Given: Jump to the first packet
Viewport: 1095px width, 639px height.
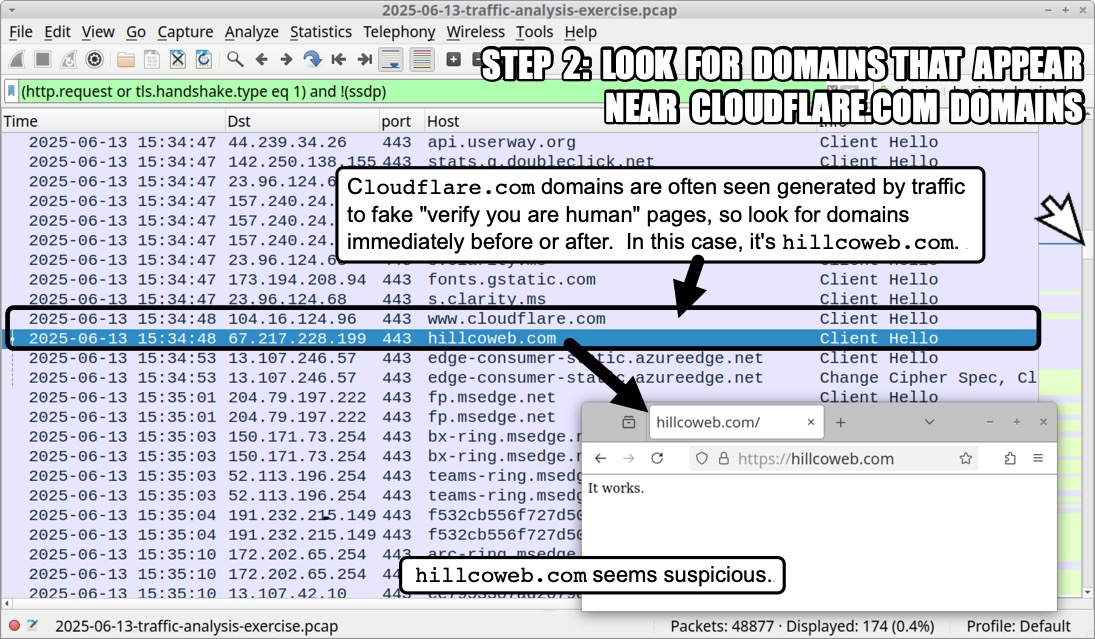Looking at the screenshot, I should [x=339, y=59].
